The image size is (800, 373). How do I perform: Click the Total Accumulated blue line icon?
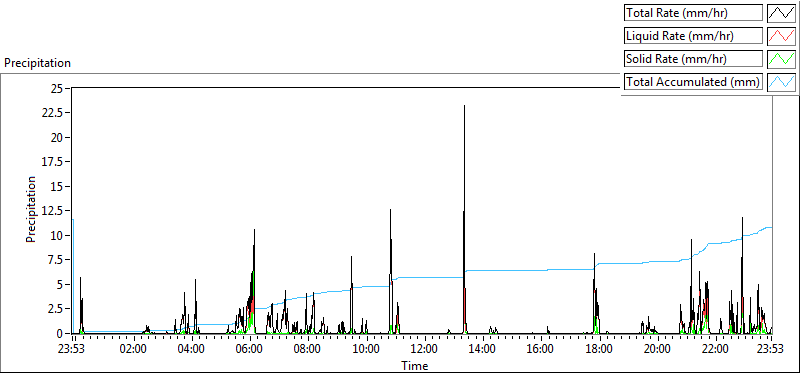coord(781,82)
